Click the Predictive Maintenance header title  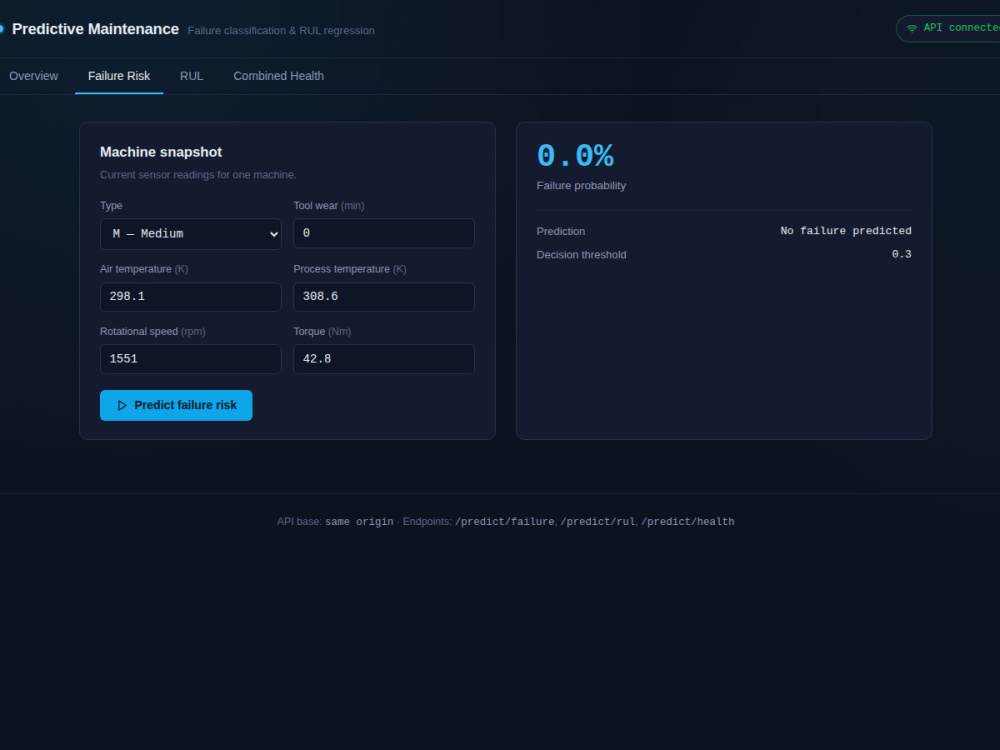coord(96,29)
